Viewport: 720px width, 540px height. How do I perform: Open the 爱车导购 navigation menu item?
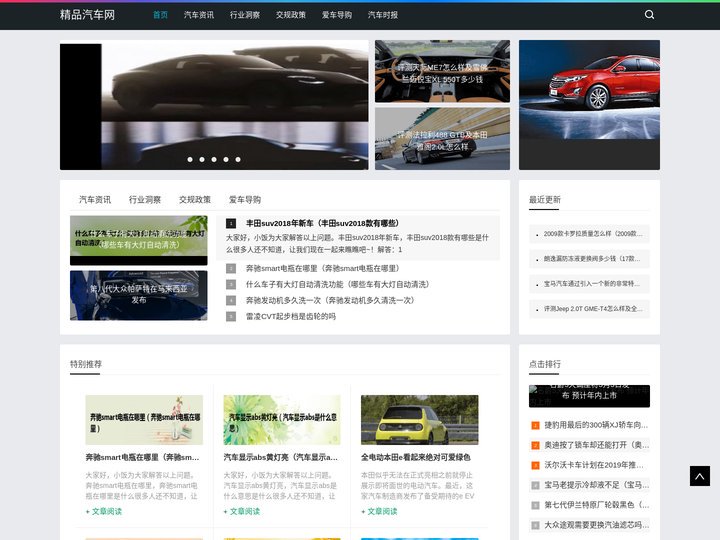[337, 15]
